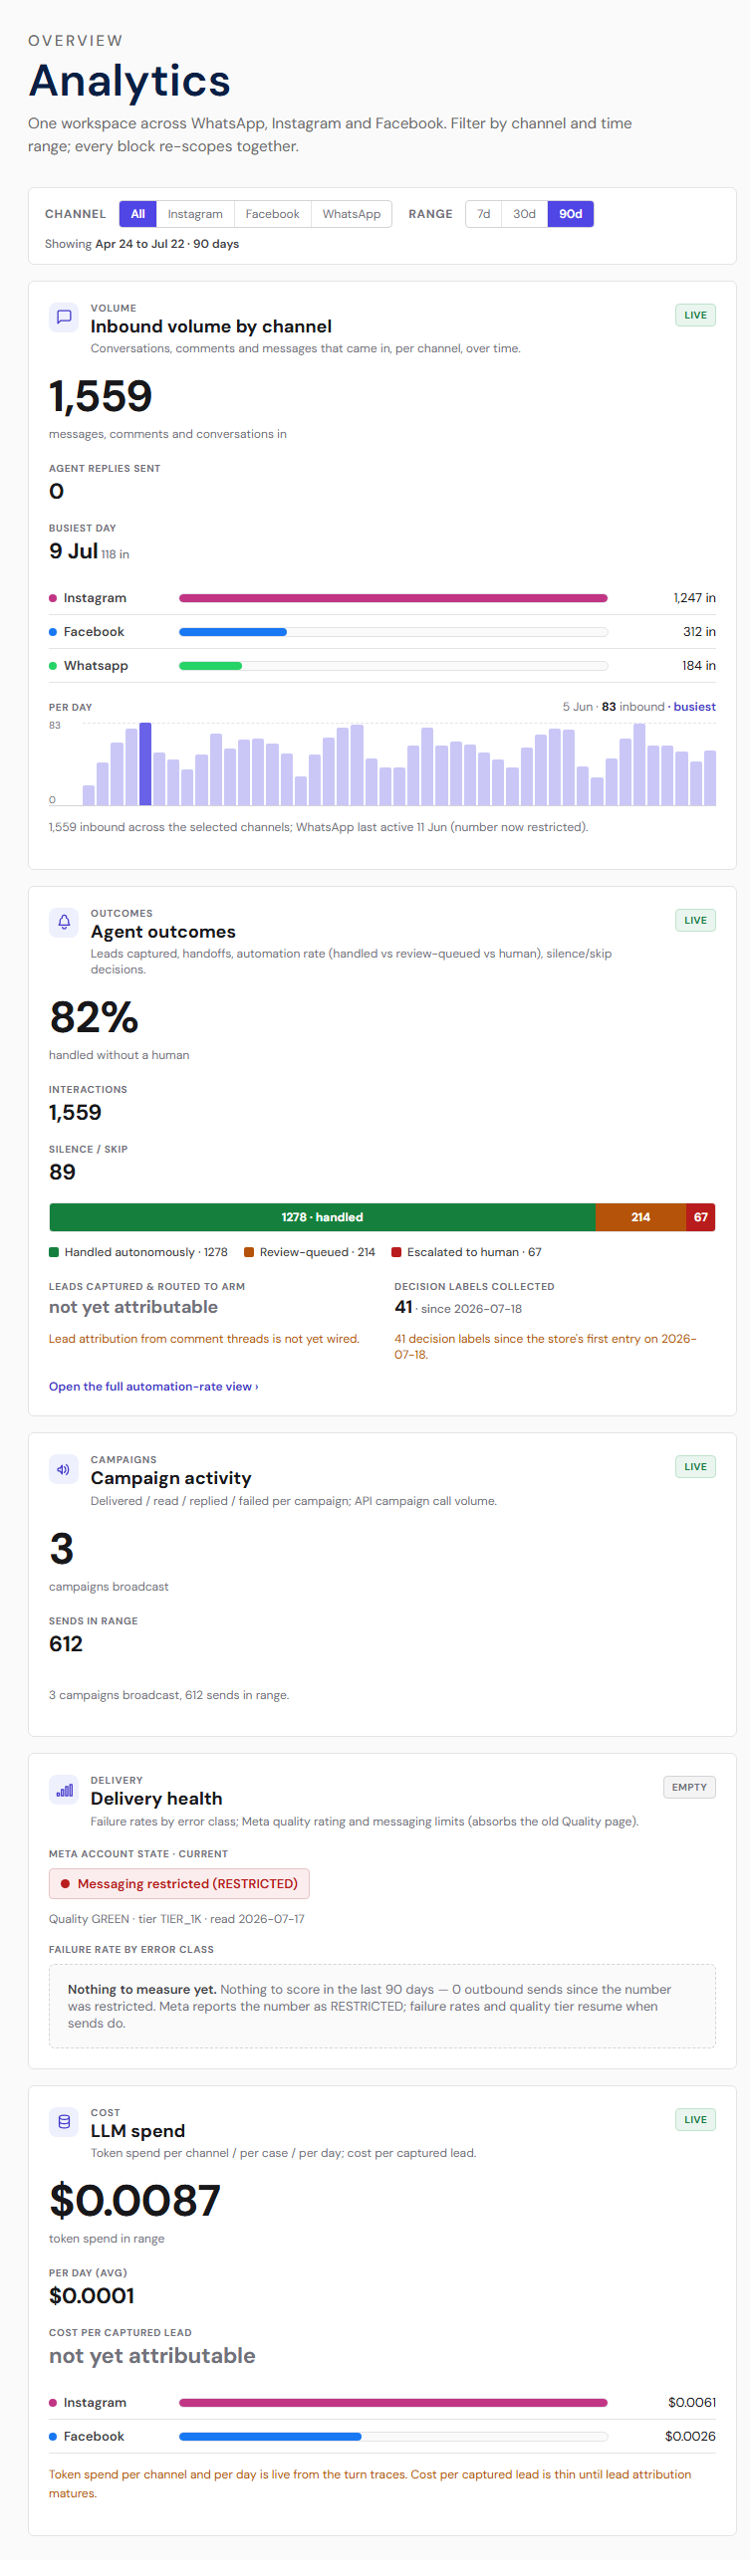Filter by the Instagram channel

[x=195, y=214]
